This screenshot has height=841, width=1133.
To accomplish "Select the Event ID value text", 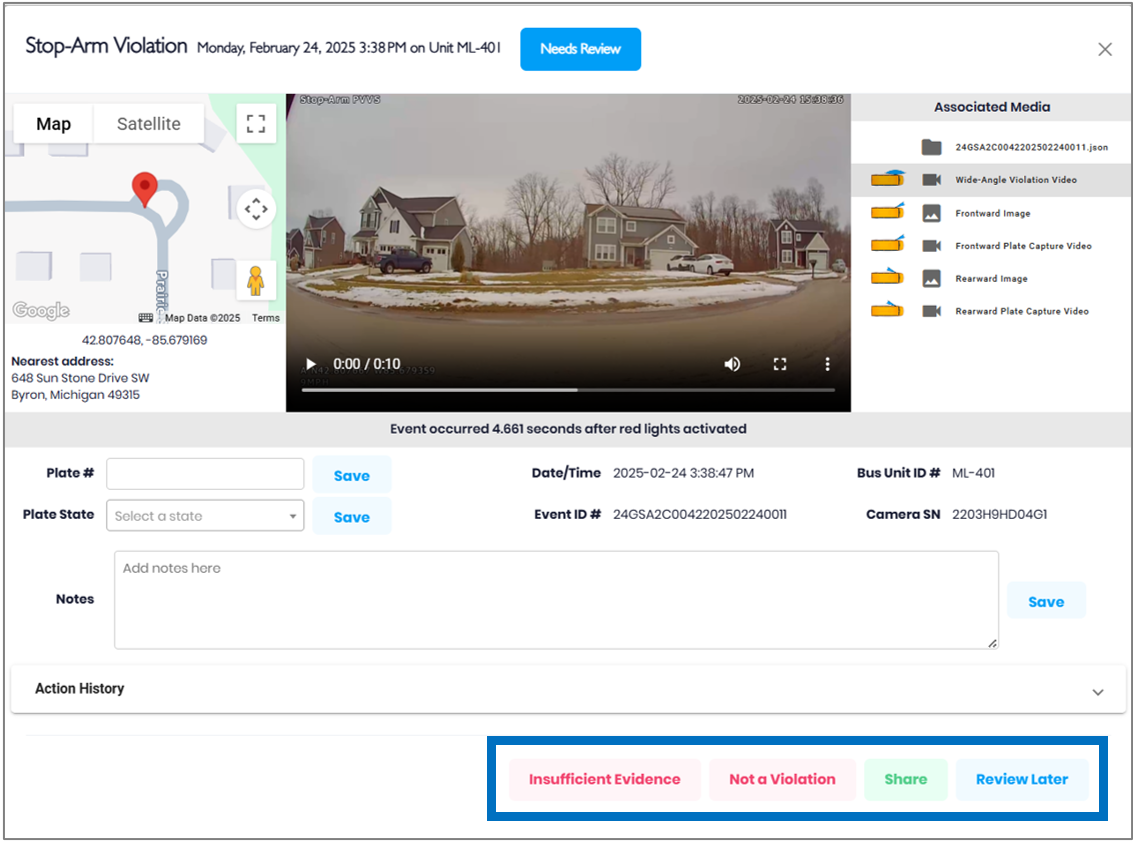I will coord(699,514).
